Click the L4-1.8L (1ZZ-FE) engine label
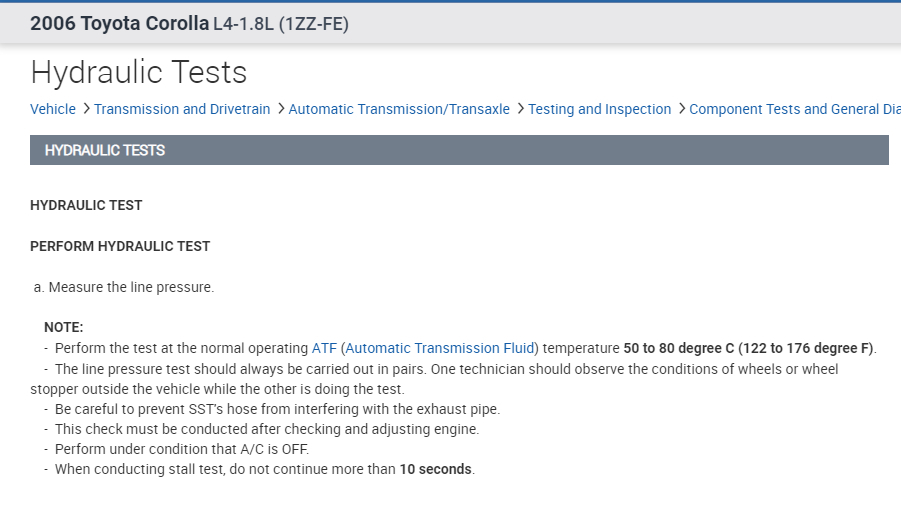This screenshot has height=505, width=901. coord(281,24)
